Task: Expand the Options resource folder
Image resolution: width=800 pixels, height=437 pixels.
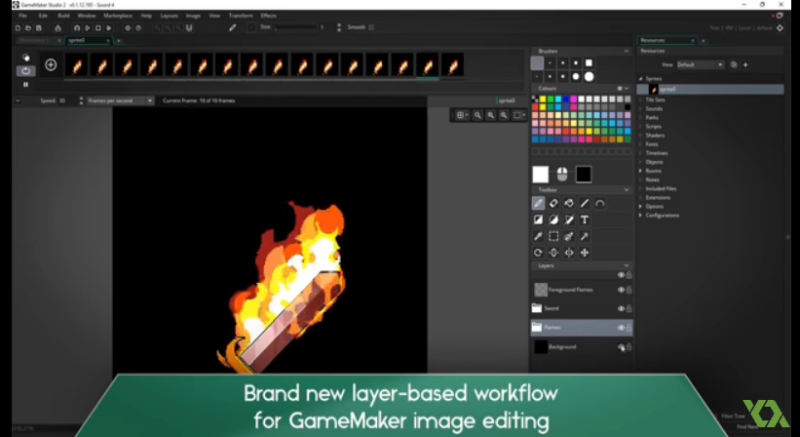Action: (641, 207)
